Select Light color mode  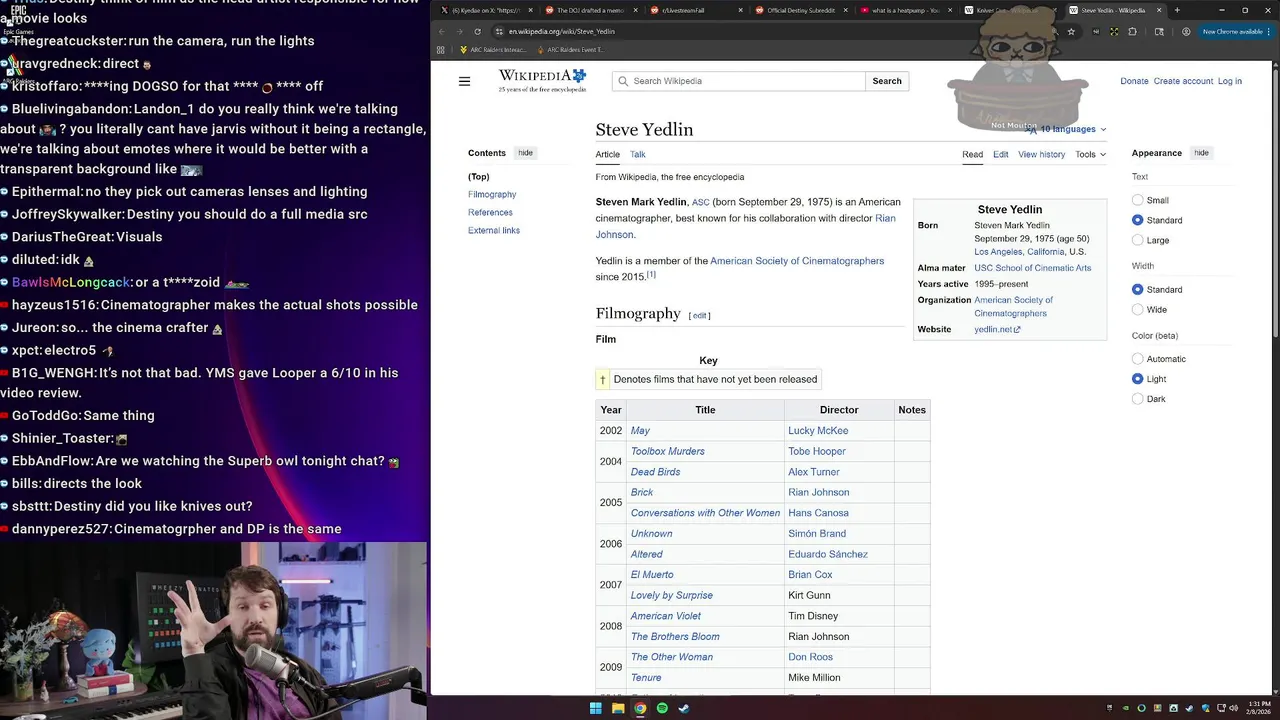tap(1137, 378)
